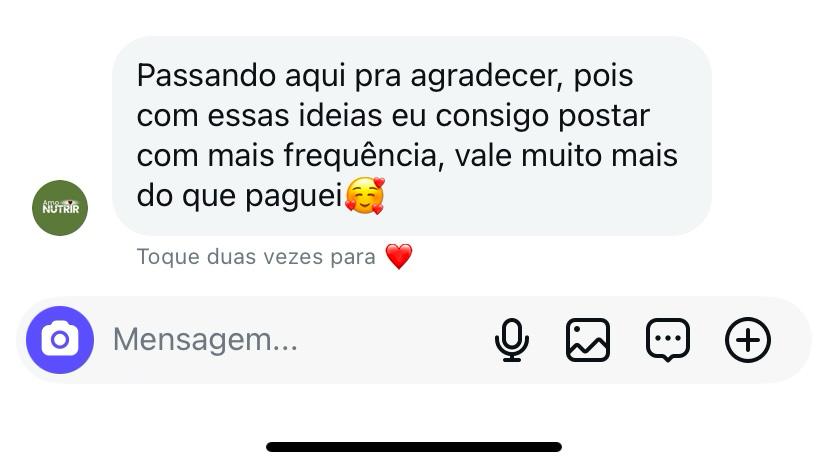Viewport: 828px width, 468px height.
Task: Click the 'Amo Nutrir' logo text on avatar
Action: pos(60,207)
